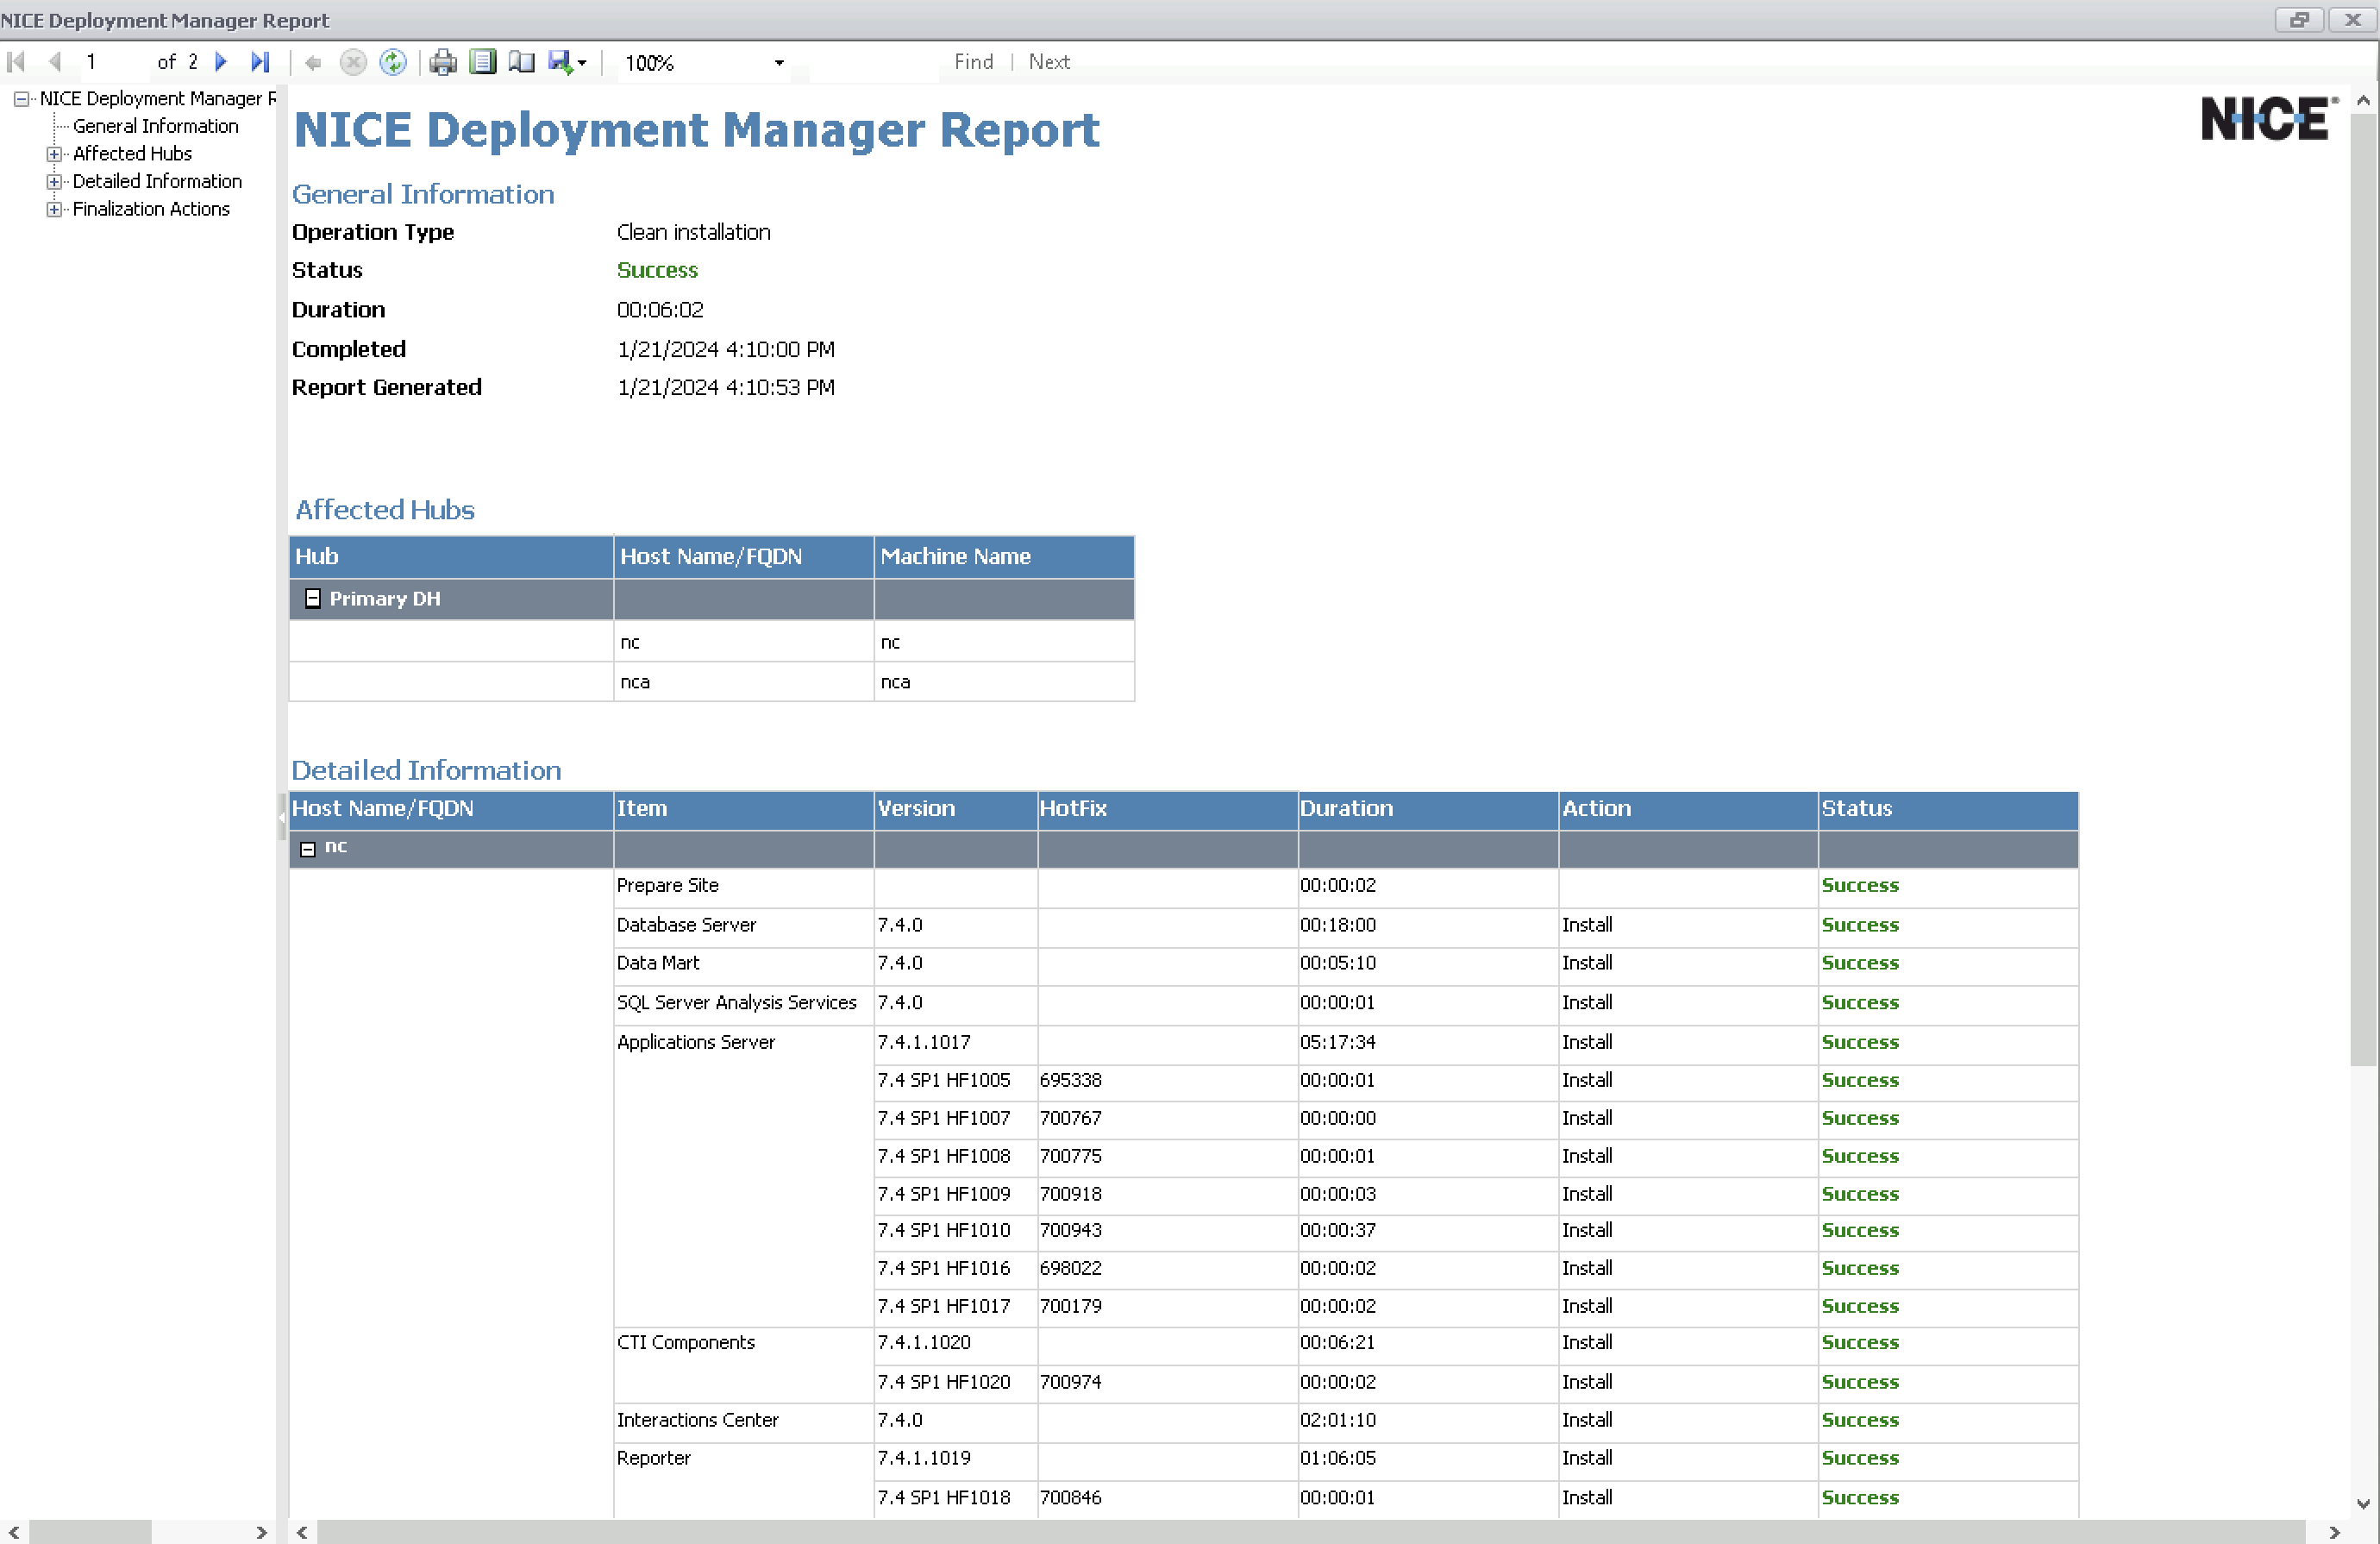Click the Next search link
2380x1544 pixels.
(1049, 62)
